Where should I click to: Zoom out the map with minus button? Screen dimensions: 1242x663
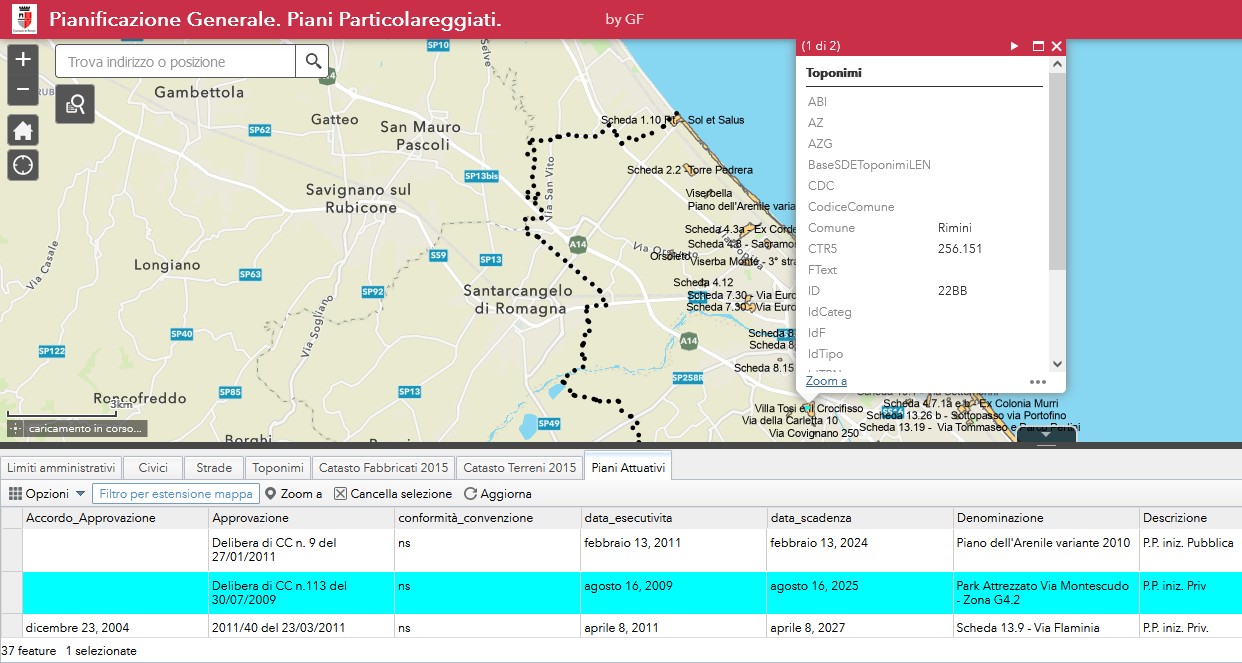[23, 90]
